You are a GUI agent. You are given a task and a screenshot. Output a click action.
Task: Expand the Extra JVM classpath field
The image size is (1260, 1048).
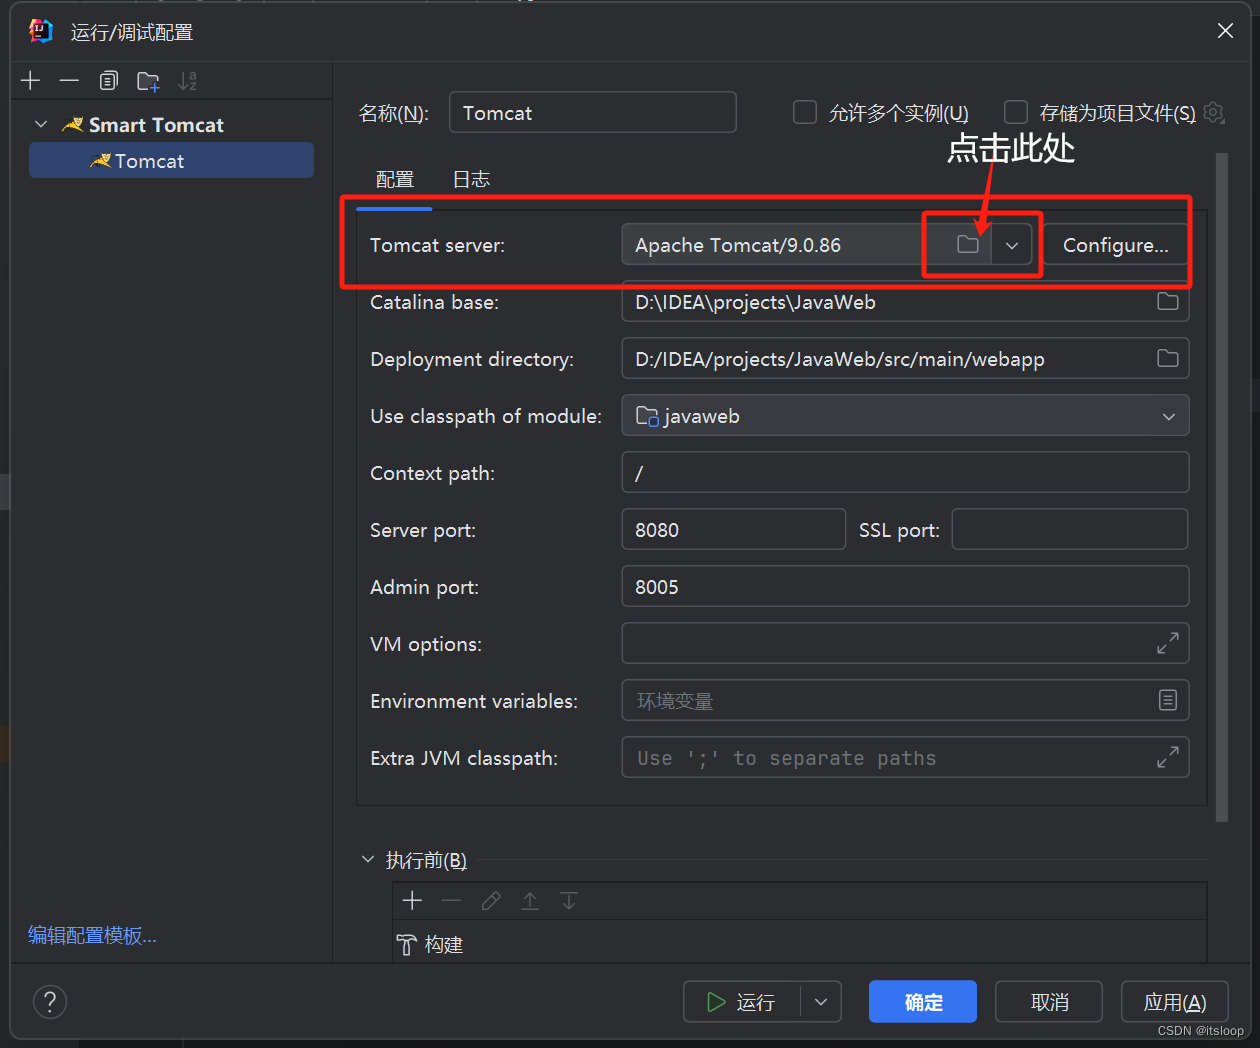coord(1167,758)
